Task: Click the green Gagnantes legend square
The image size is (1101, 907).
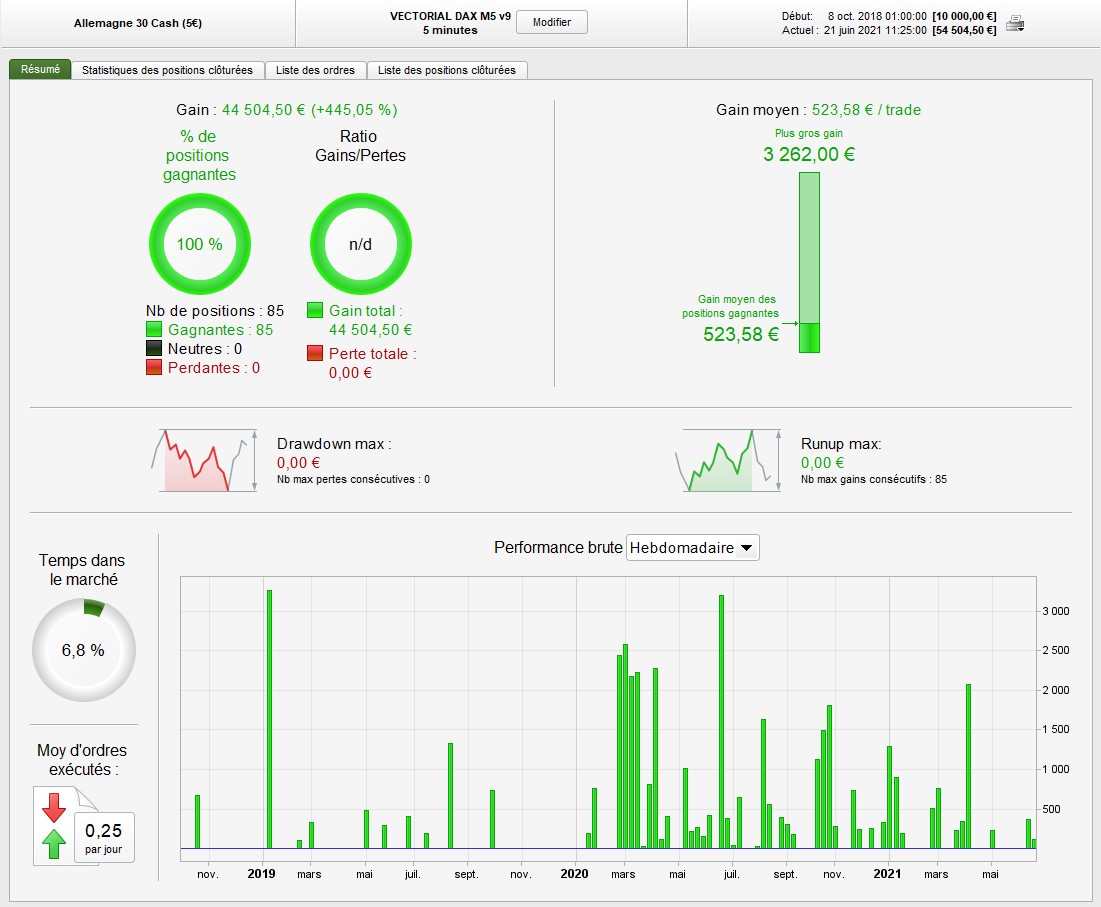Action: pos(154,330)
